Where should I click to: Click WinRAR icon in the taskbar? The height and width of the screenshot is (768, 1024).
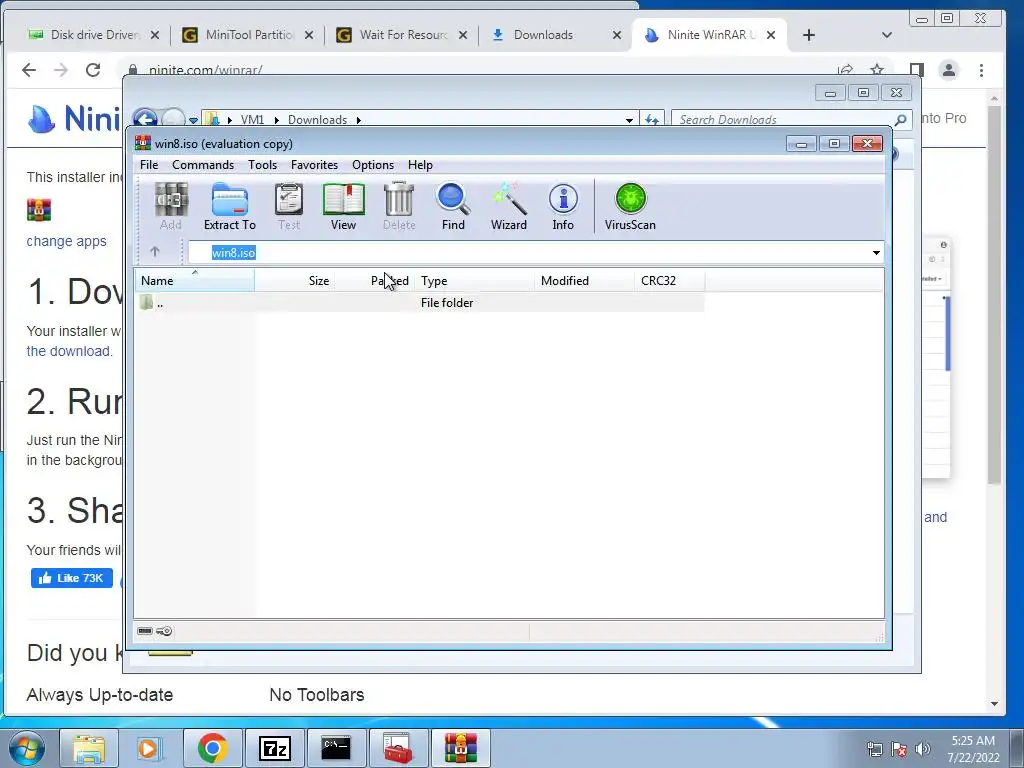[x=460, y=748]
